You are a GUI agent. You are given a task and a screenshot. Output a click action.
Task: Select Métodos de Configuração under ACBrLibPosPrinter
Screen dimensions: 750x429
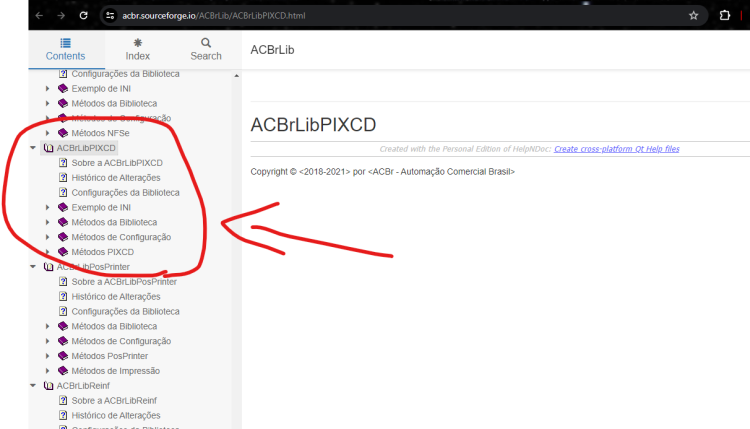pyautogui.click(x=121, y=341)
